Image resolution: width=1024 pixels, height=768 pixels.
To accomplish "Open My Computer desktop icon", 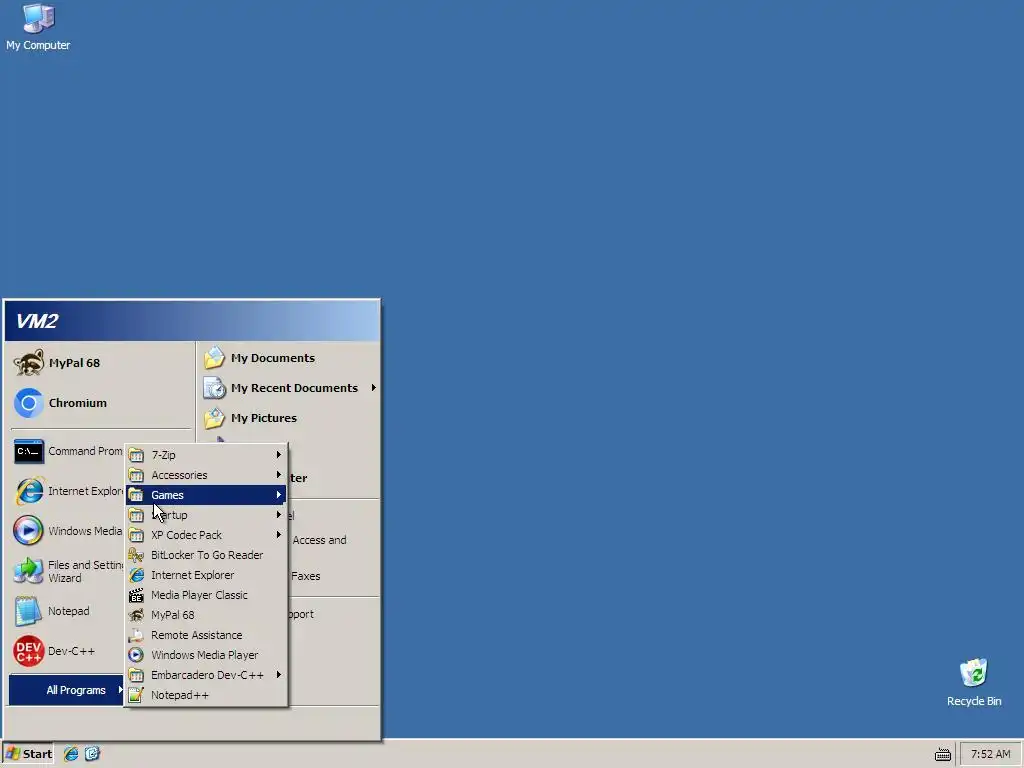I will coord(38,27).
